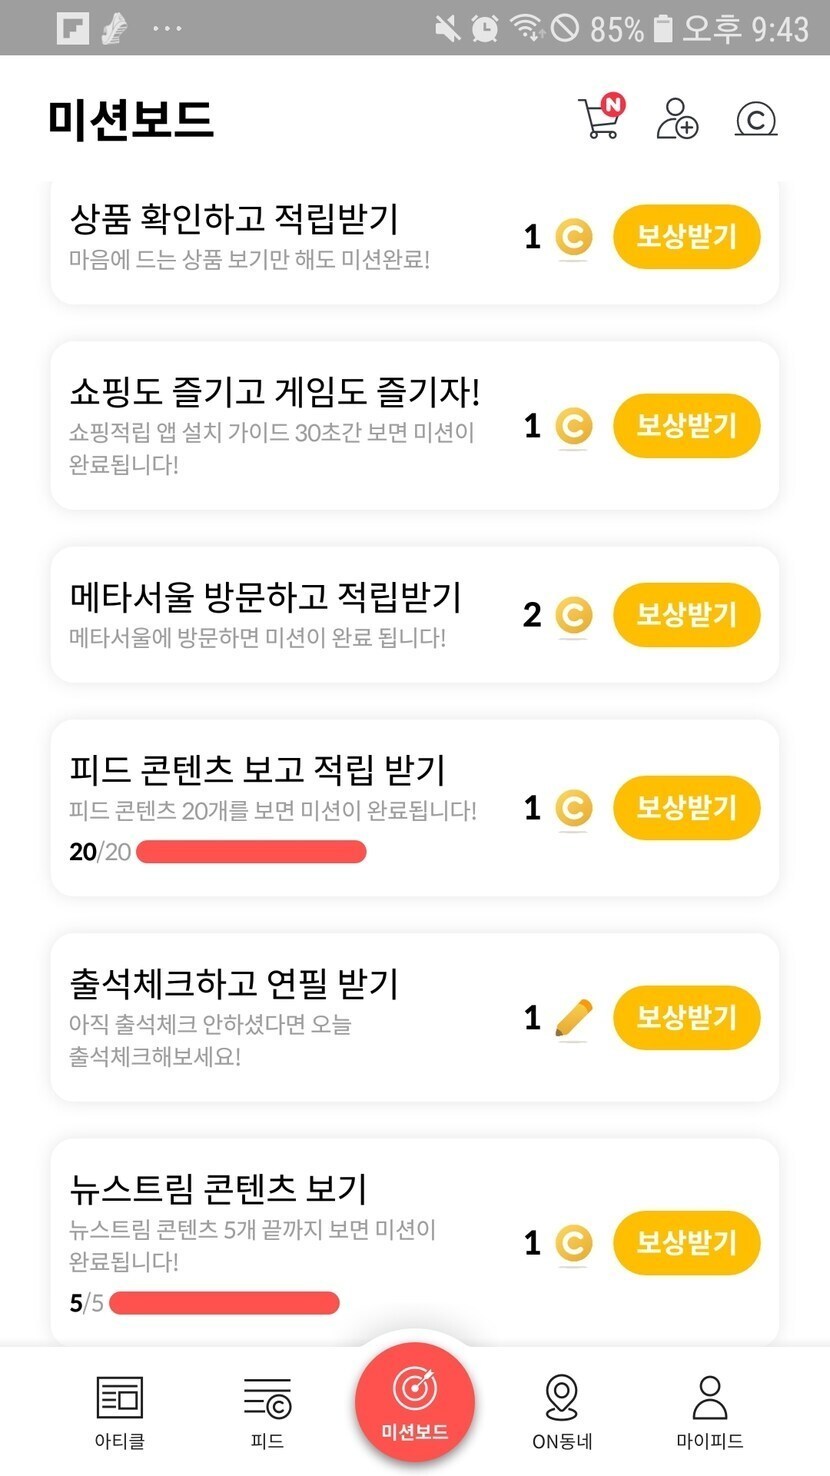
Task: Tap 보상받기 for 피드 콘텐츠 mission
Action: coord(686,807)
